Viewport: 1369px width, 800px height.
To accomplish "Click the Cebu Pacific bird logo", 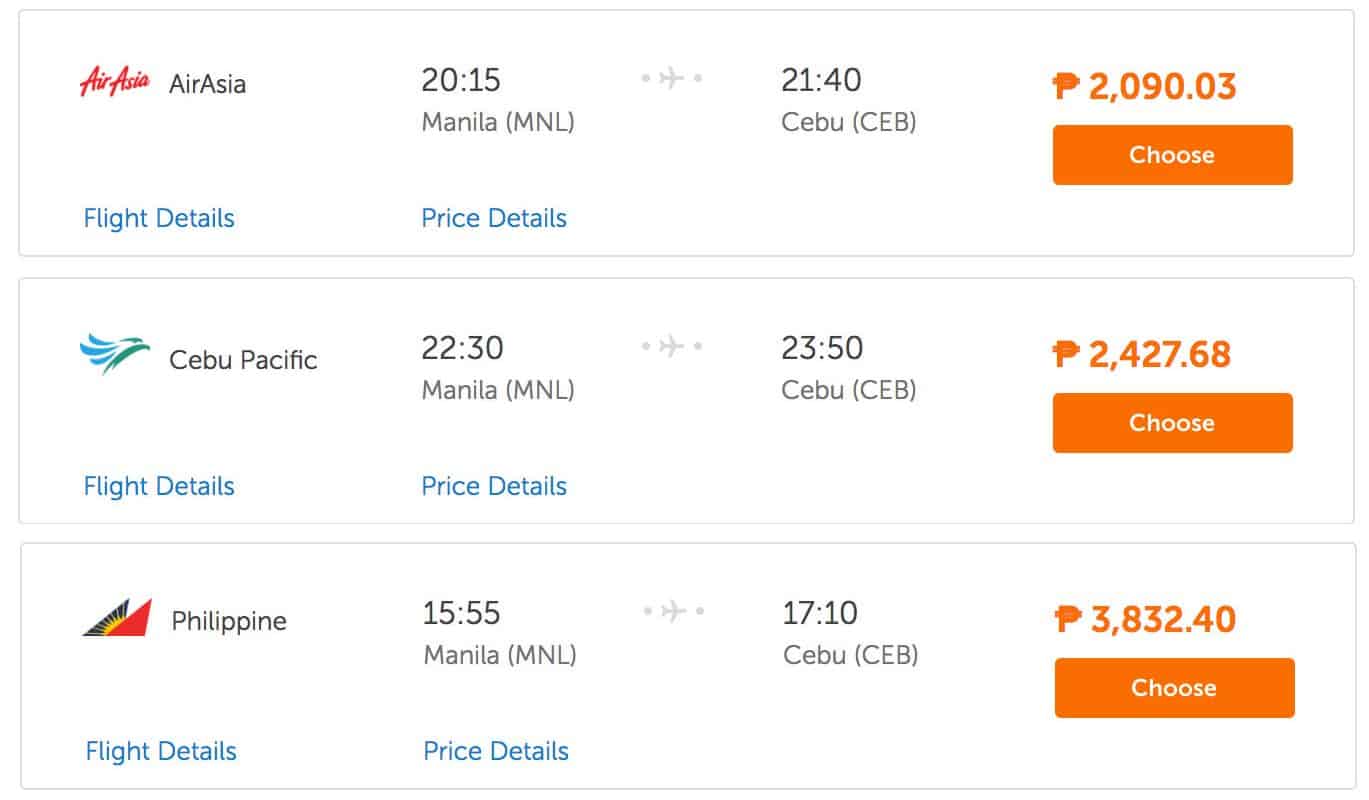I will (114, 354).
